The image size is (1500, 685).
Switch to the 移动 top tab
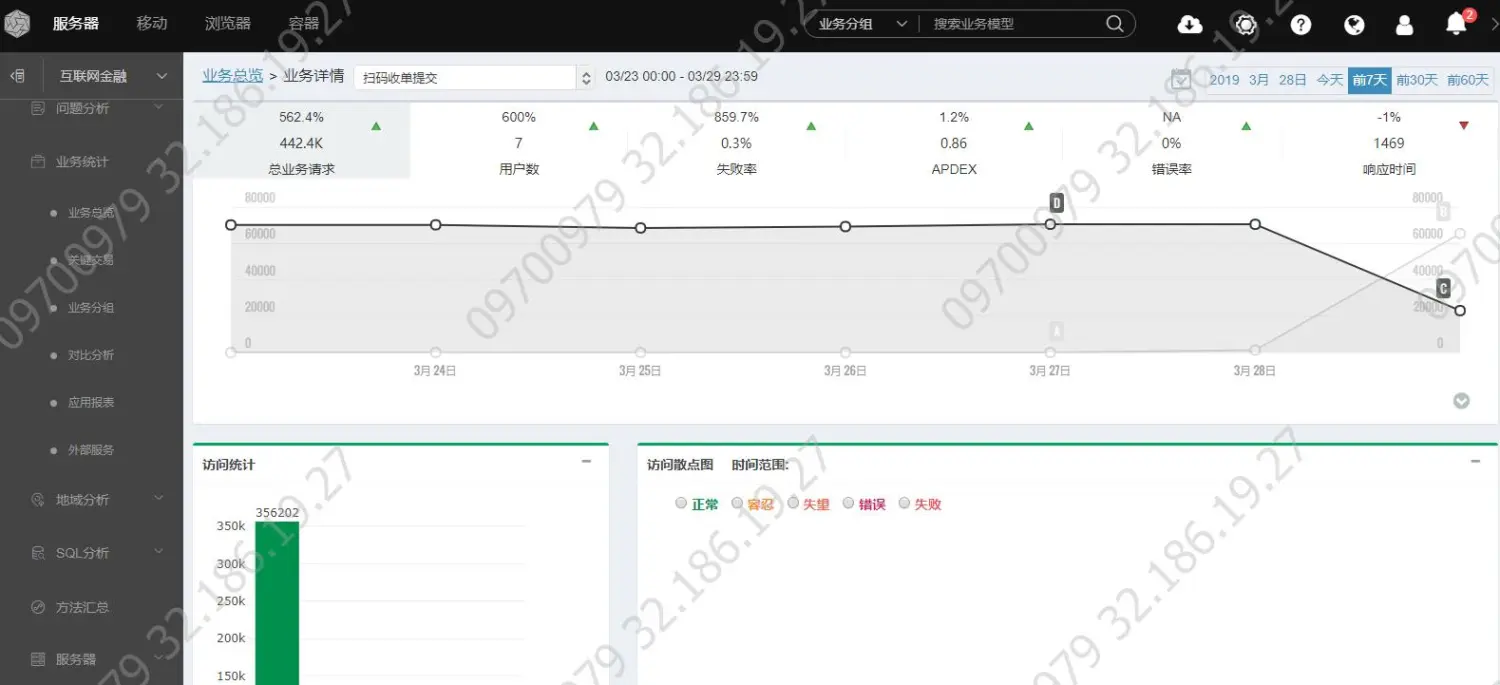[x=152, y=24]
